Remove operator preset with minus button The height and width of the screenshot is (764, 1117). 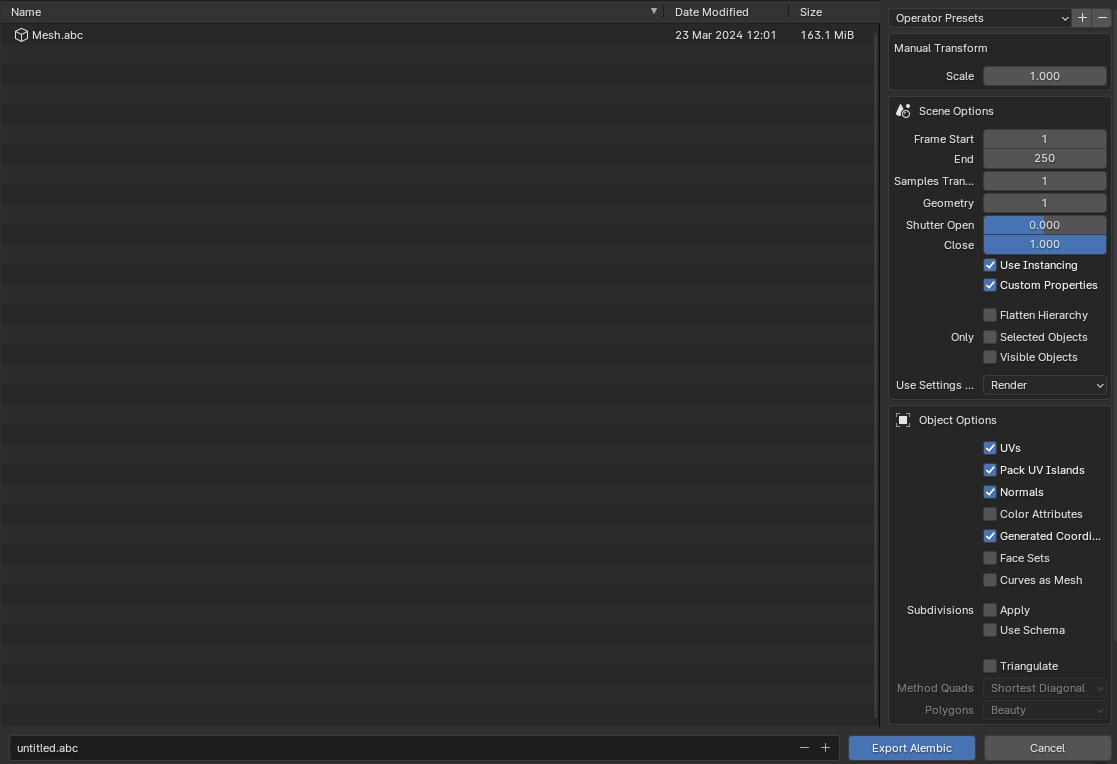(1102, 18)
